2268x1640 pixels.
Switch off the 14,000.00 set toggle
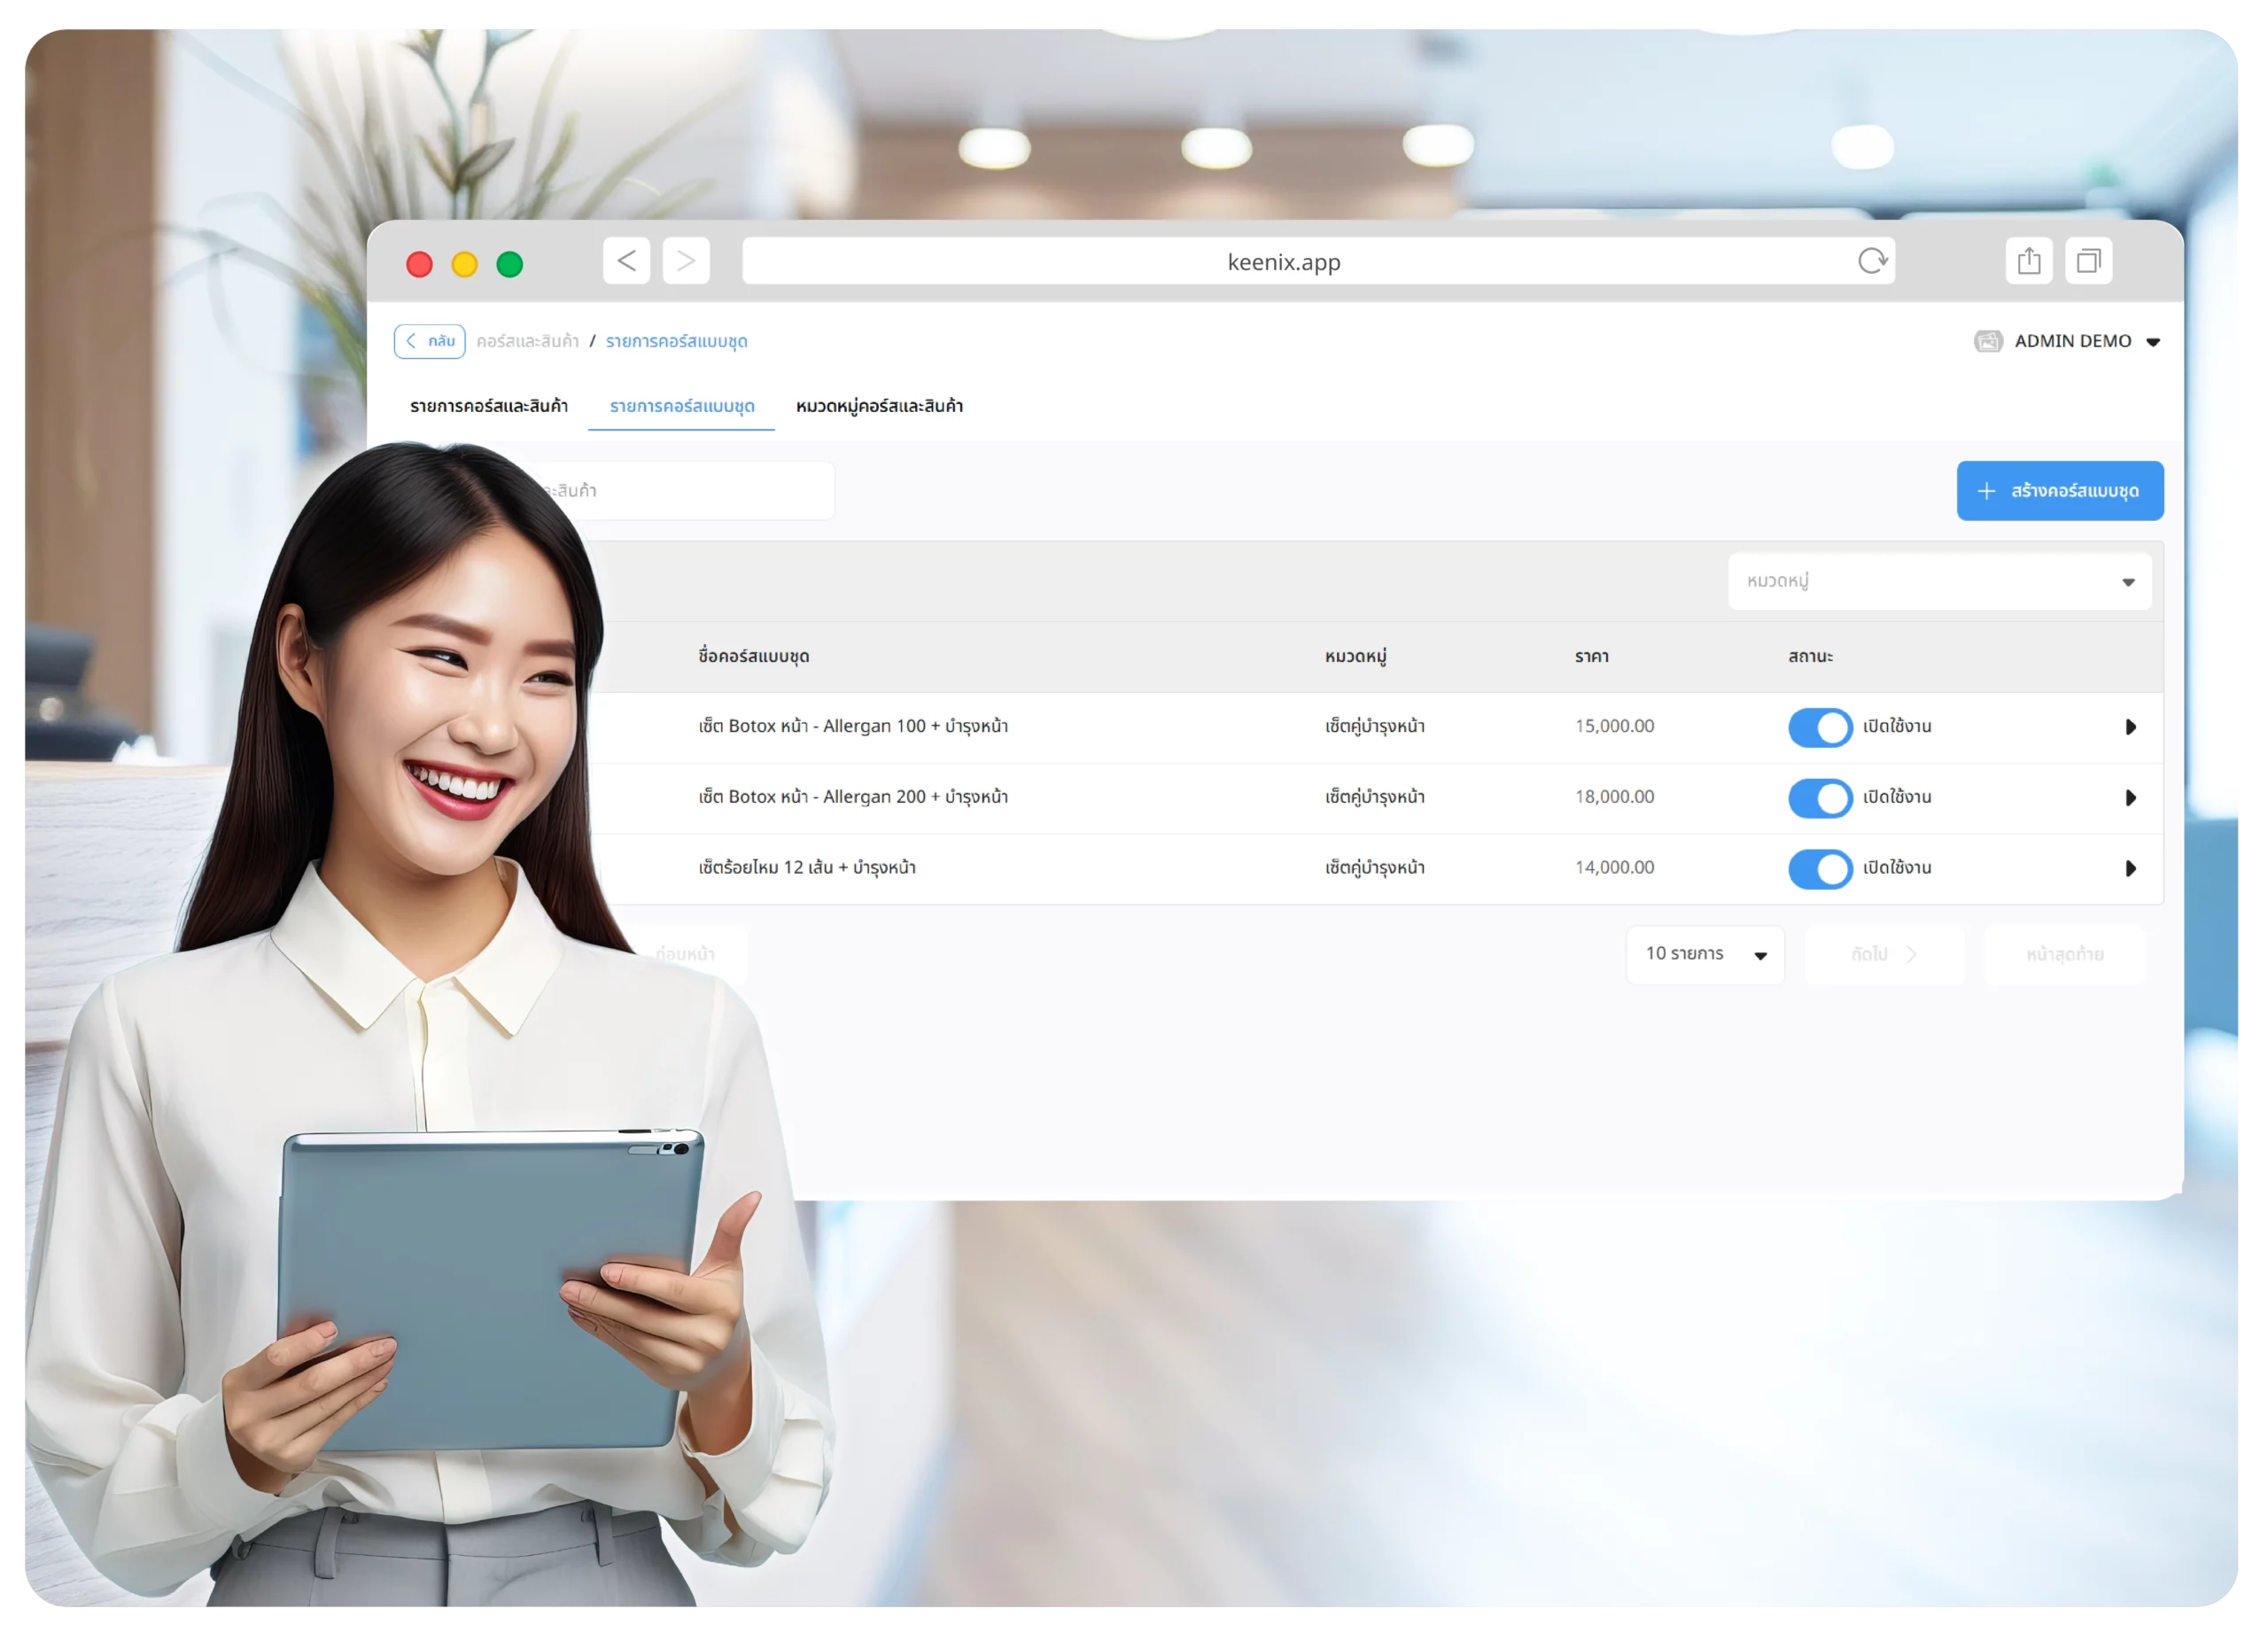click(1819, 868)
